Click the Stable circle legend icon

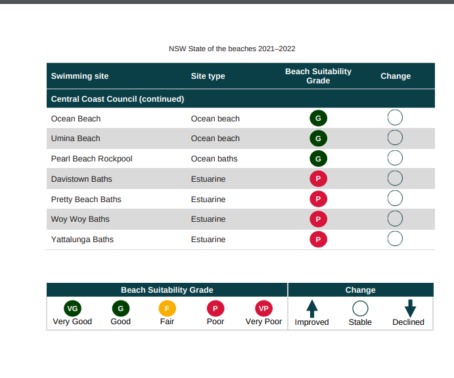[x=360, y=308]
